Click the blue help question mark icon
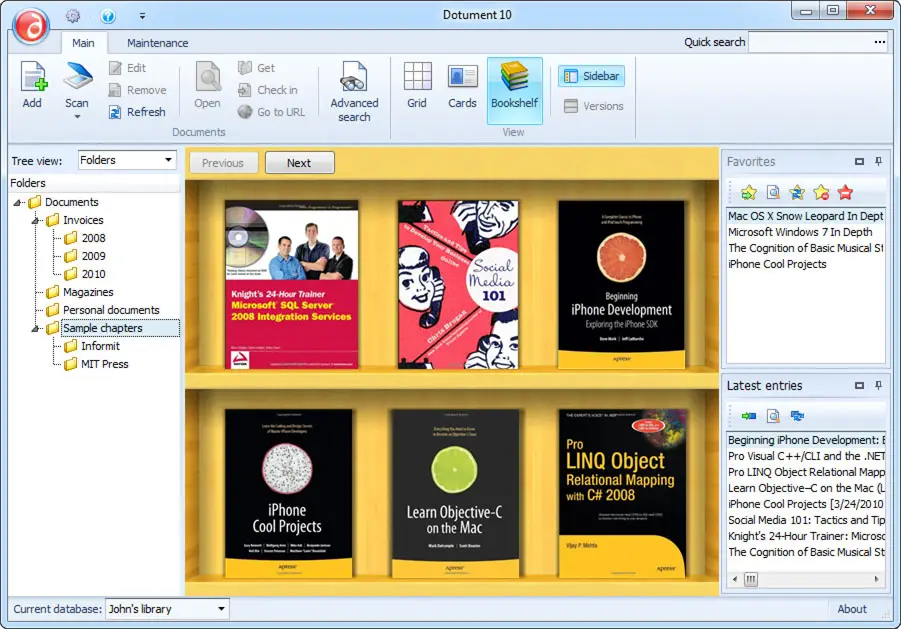Image resolution: width=901 pixels, height=629 pixels. coord(107,16)
